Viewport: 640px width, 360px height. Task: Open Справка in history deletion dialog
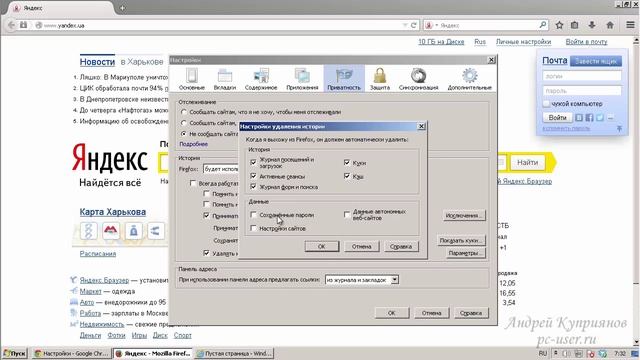(x=401, y=246)
